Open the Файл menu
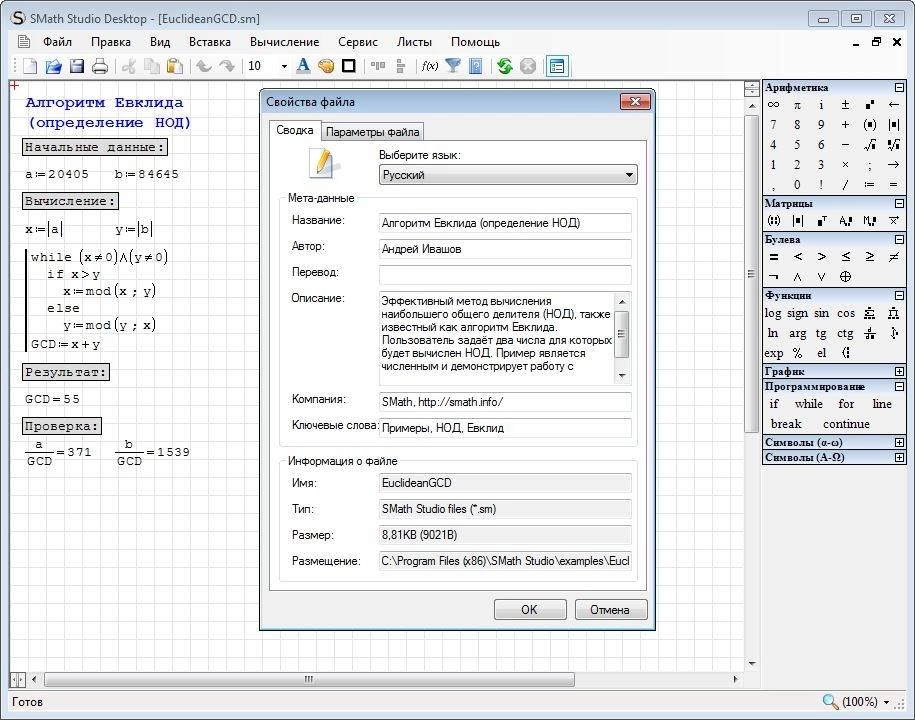 [x=57, y=42]
